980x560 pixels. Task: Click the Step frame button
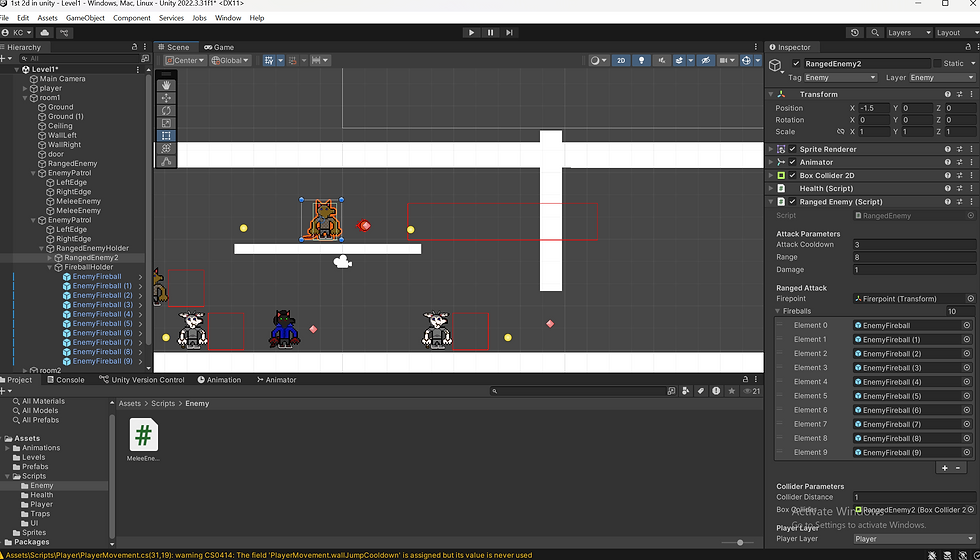(509, 32)
